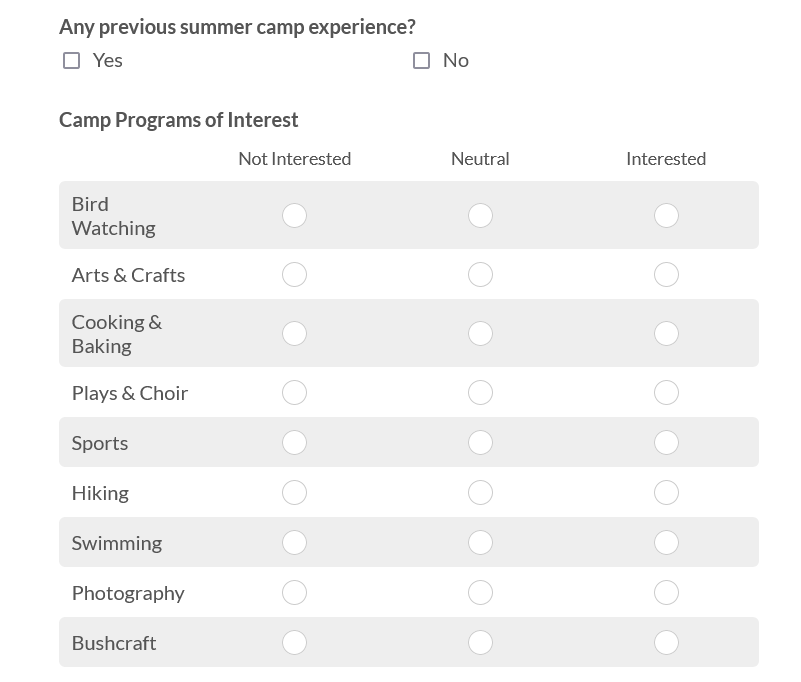Set Bushcraft to Not Interested

294,643
